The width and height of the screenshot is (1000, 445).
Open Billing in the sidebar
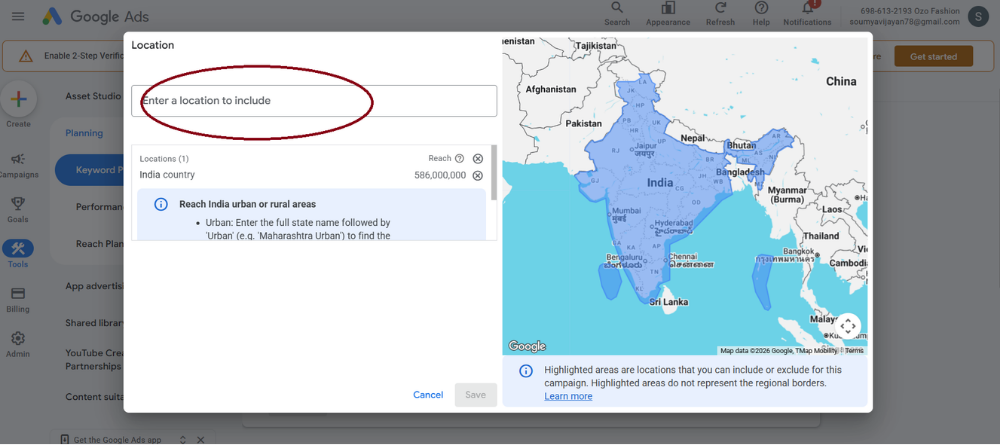[18, 300]
